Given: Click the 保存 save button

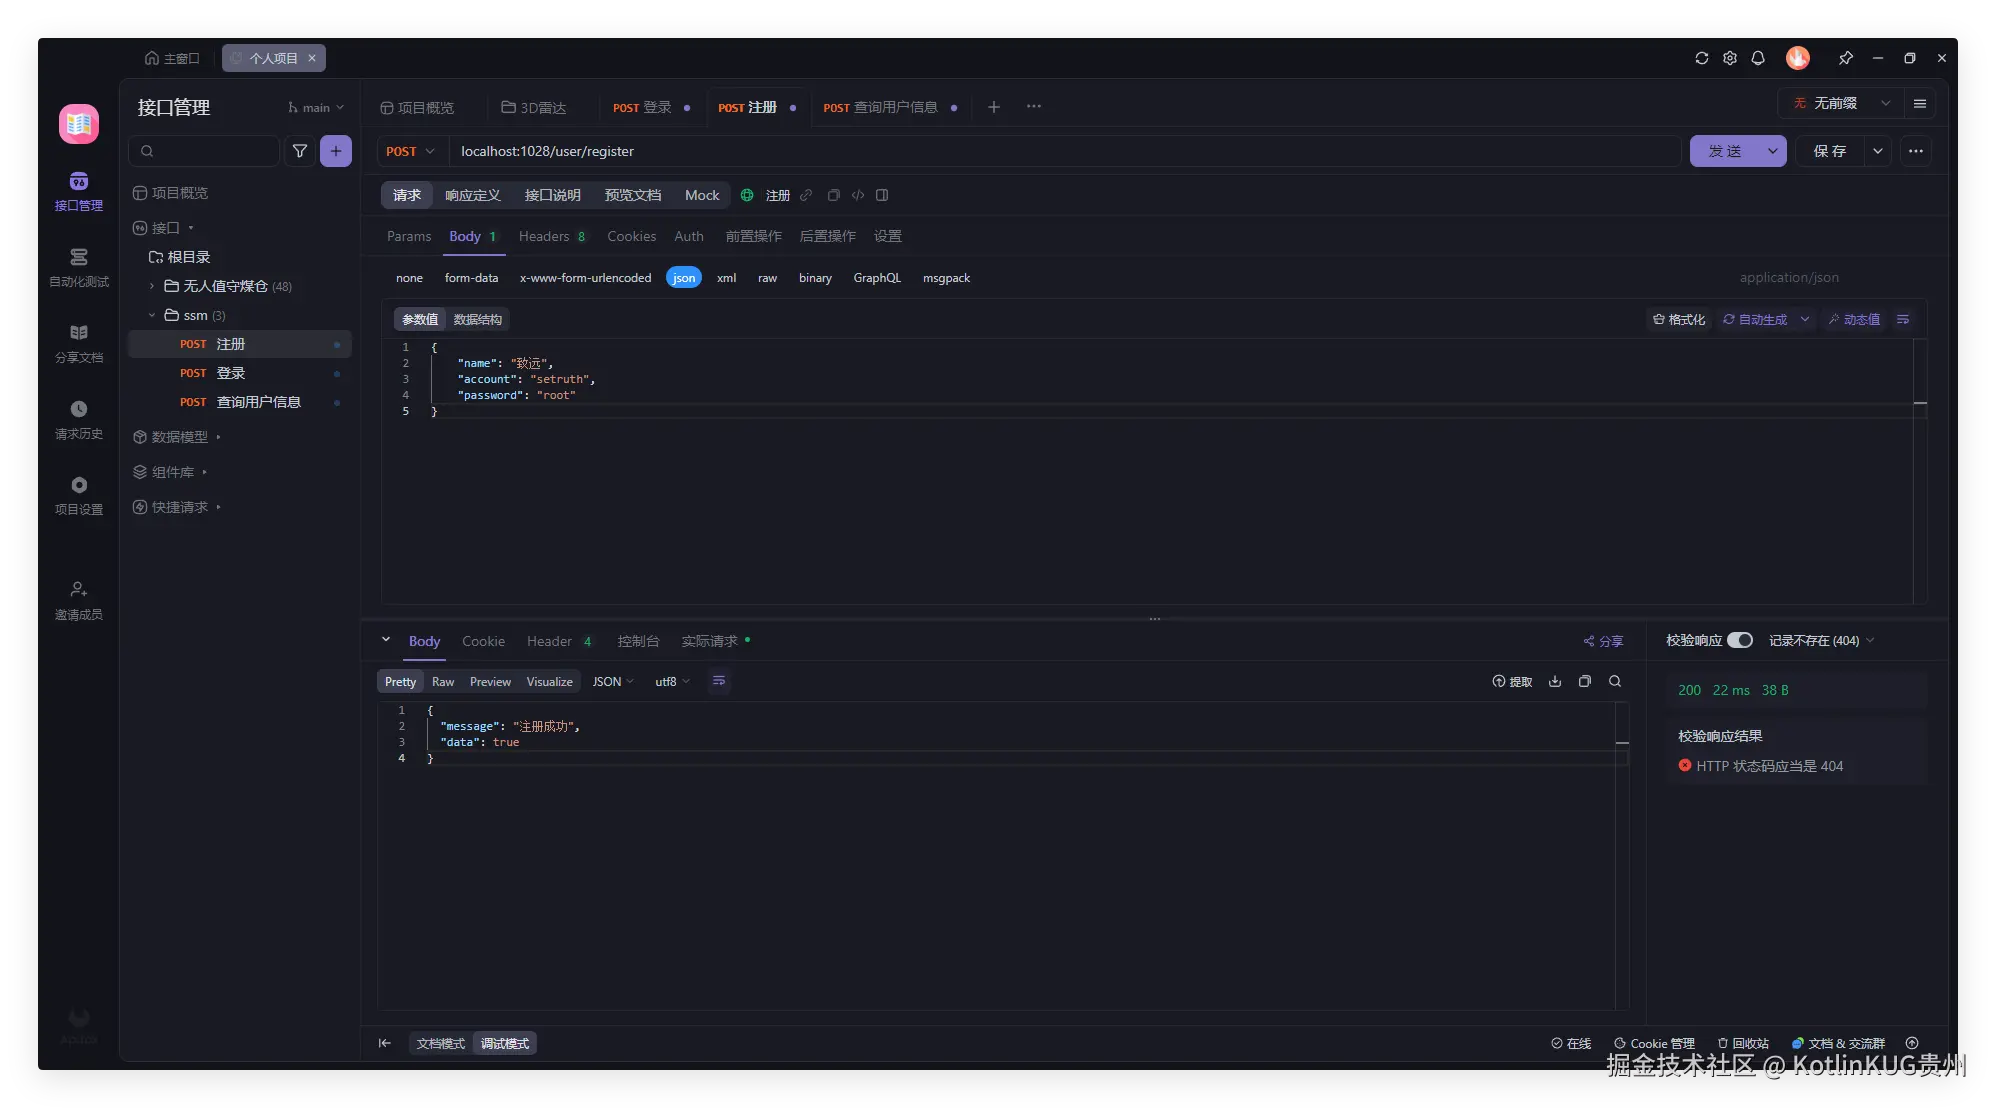Looking at the screenshot, I should [1829, 151].
